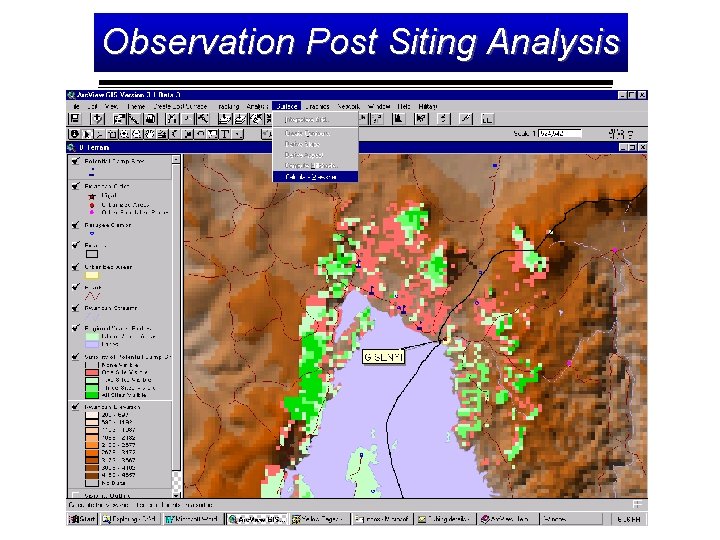Toggle the Rwandan Elevation theme checkbox
Image resolution: width=720 pixels, height=540 pixels.
(75, 407)
